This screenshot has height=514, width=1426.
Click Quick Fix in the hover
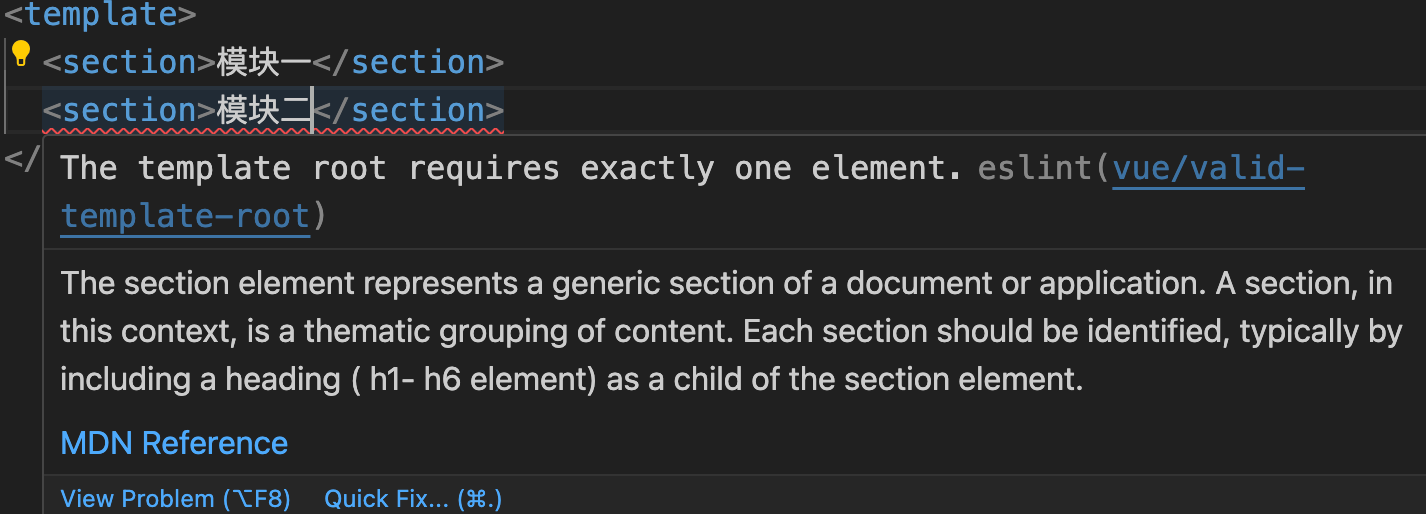(412, 498)
